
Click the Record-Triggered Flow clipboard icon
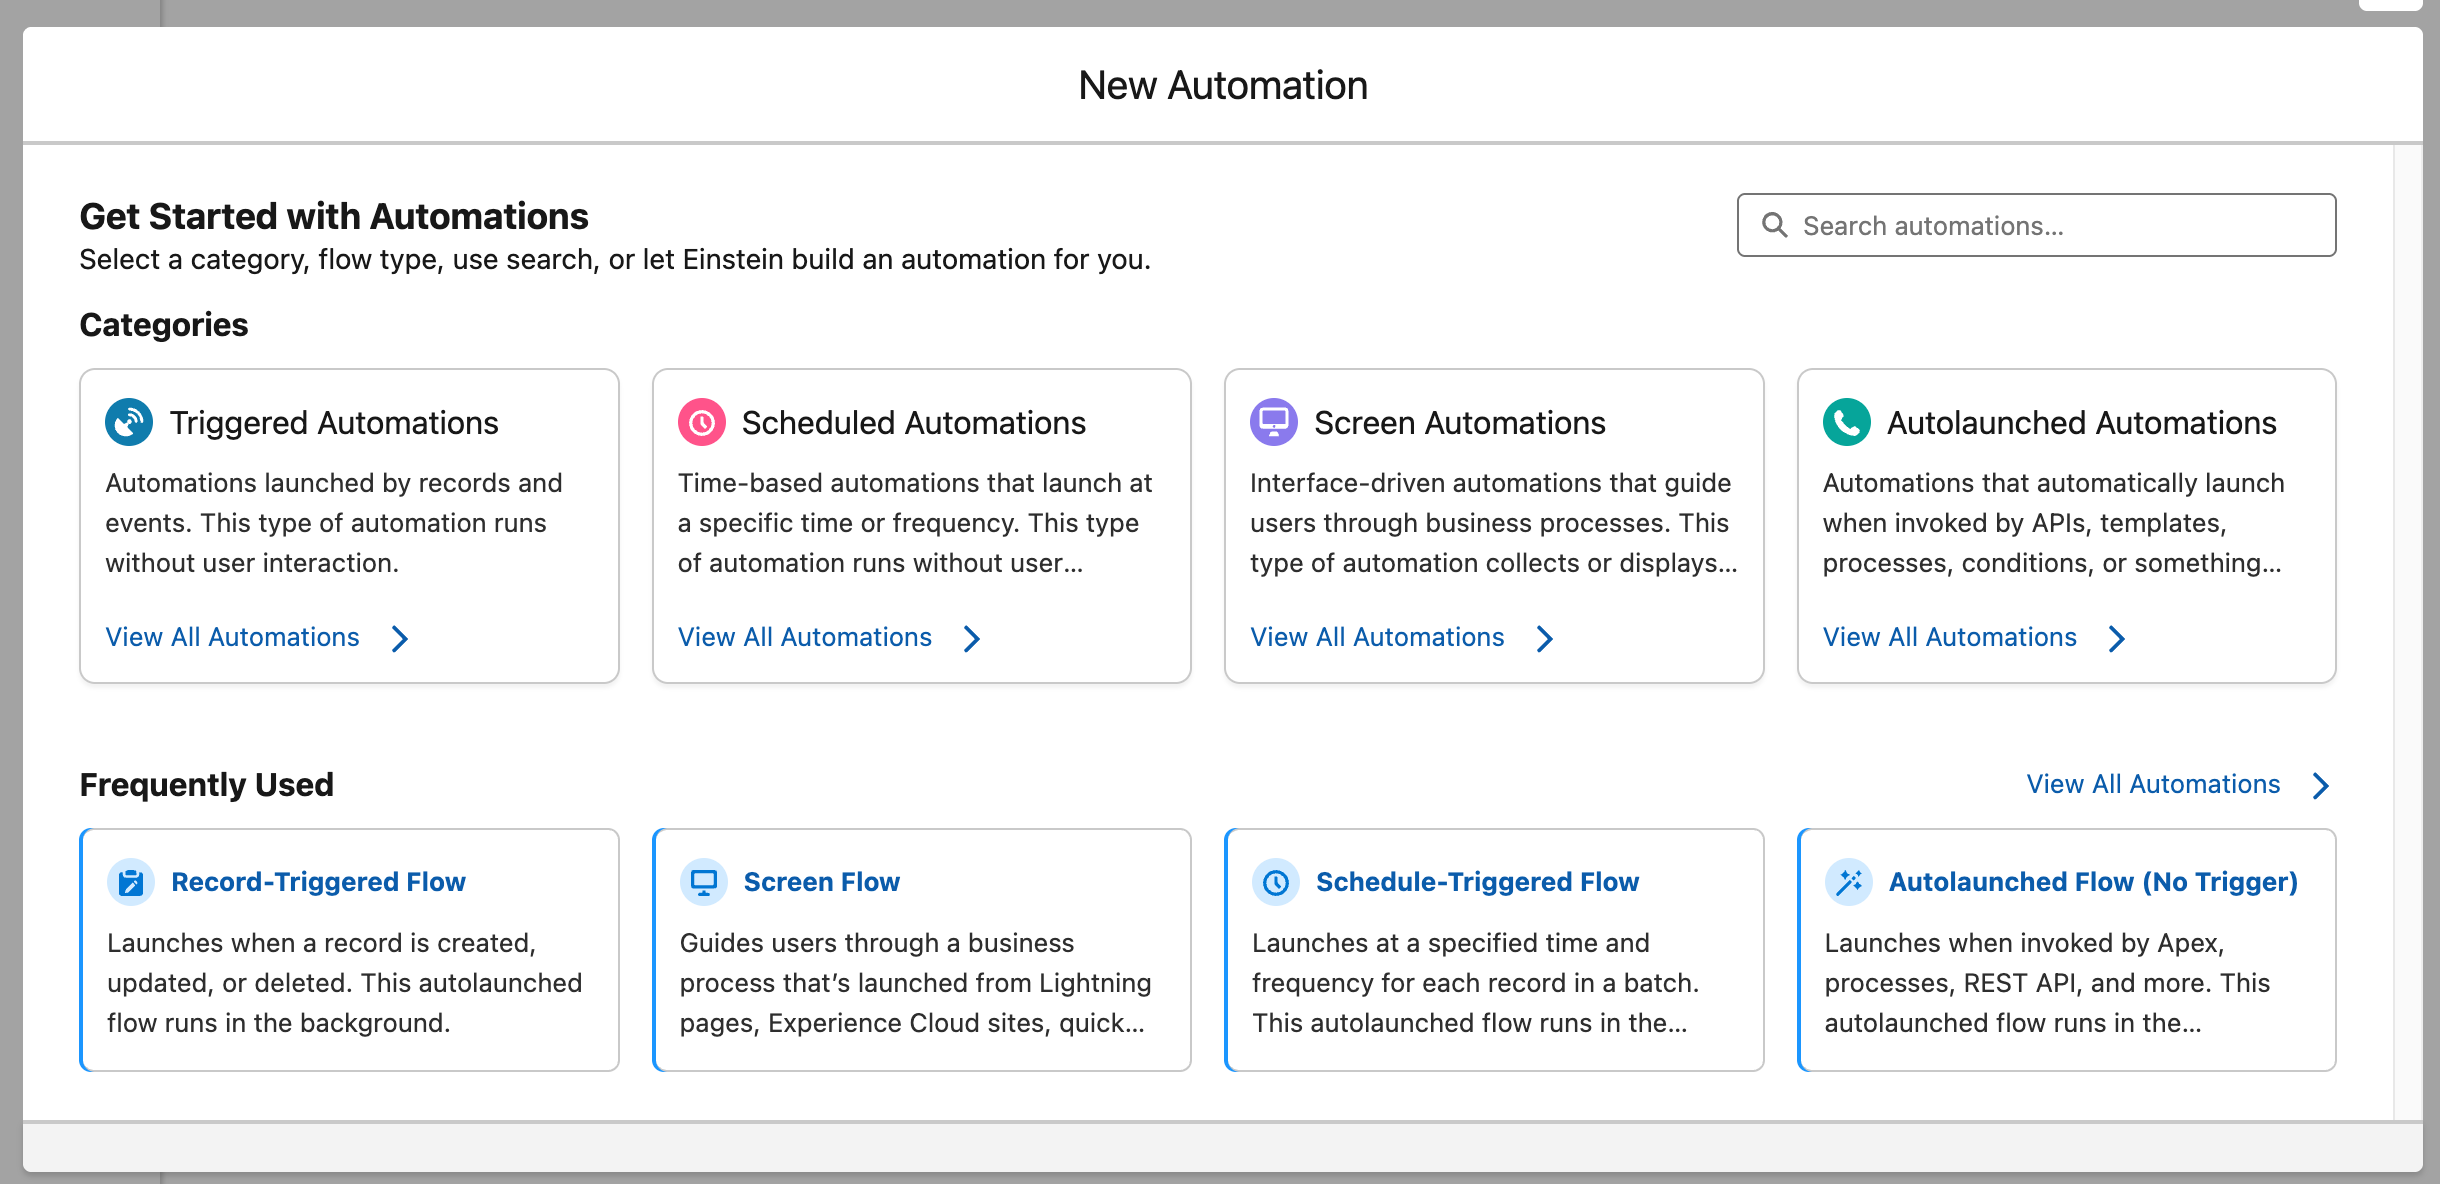coord(131,882)
